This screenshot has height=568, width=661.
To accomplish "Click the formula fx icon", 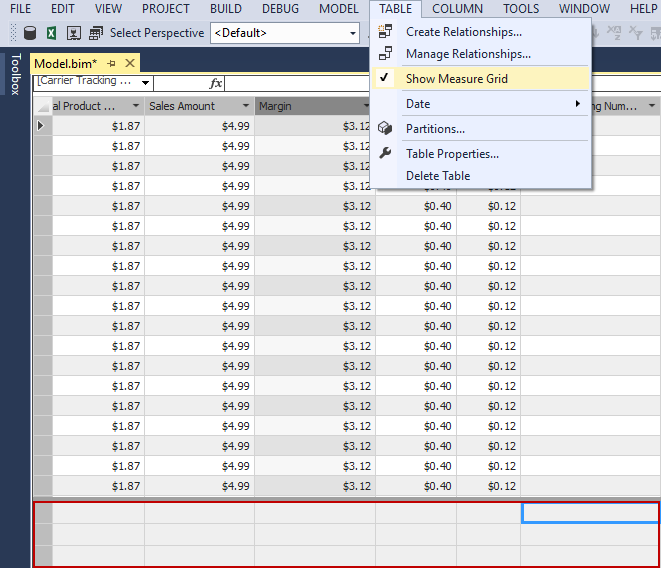I will [x=216, y=83].
